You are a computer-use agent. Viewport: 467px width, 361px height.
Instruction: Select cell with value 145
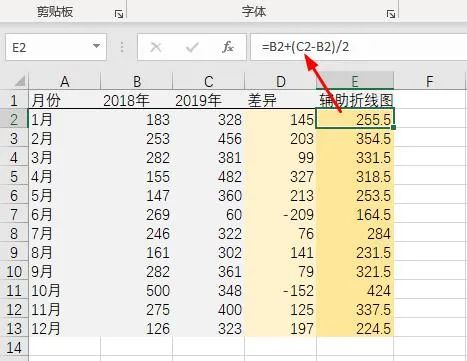click(281, 119)
